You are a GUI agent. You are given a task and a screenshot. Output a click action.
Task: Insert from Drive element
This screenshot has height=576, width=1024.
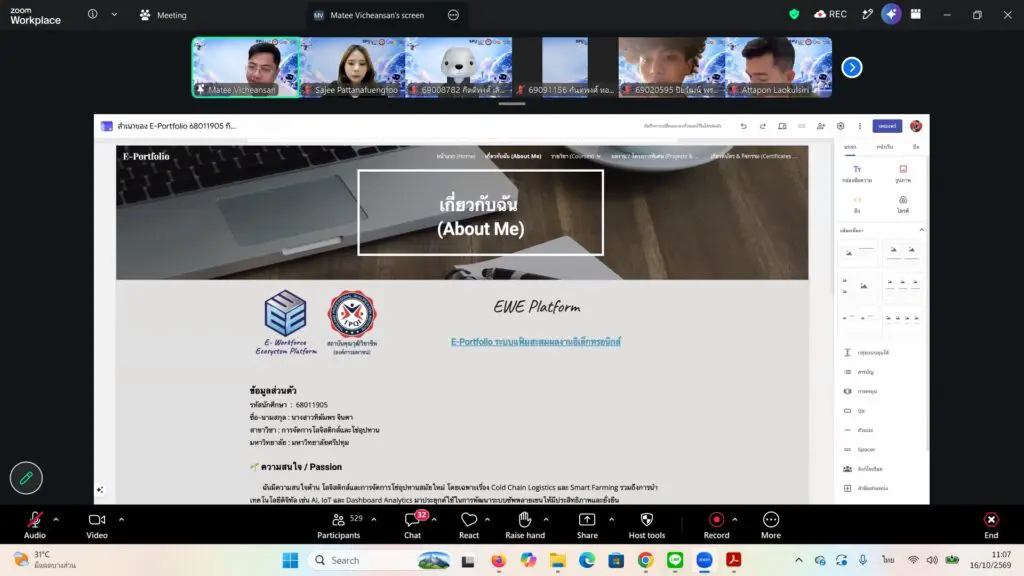click(903, 204)
